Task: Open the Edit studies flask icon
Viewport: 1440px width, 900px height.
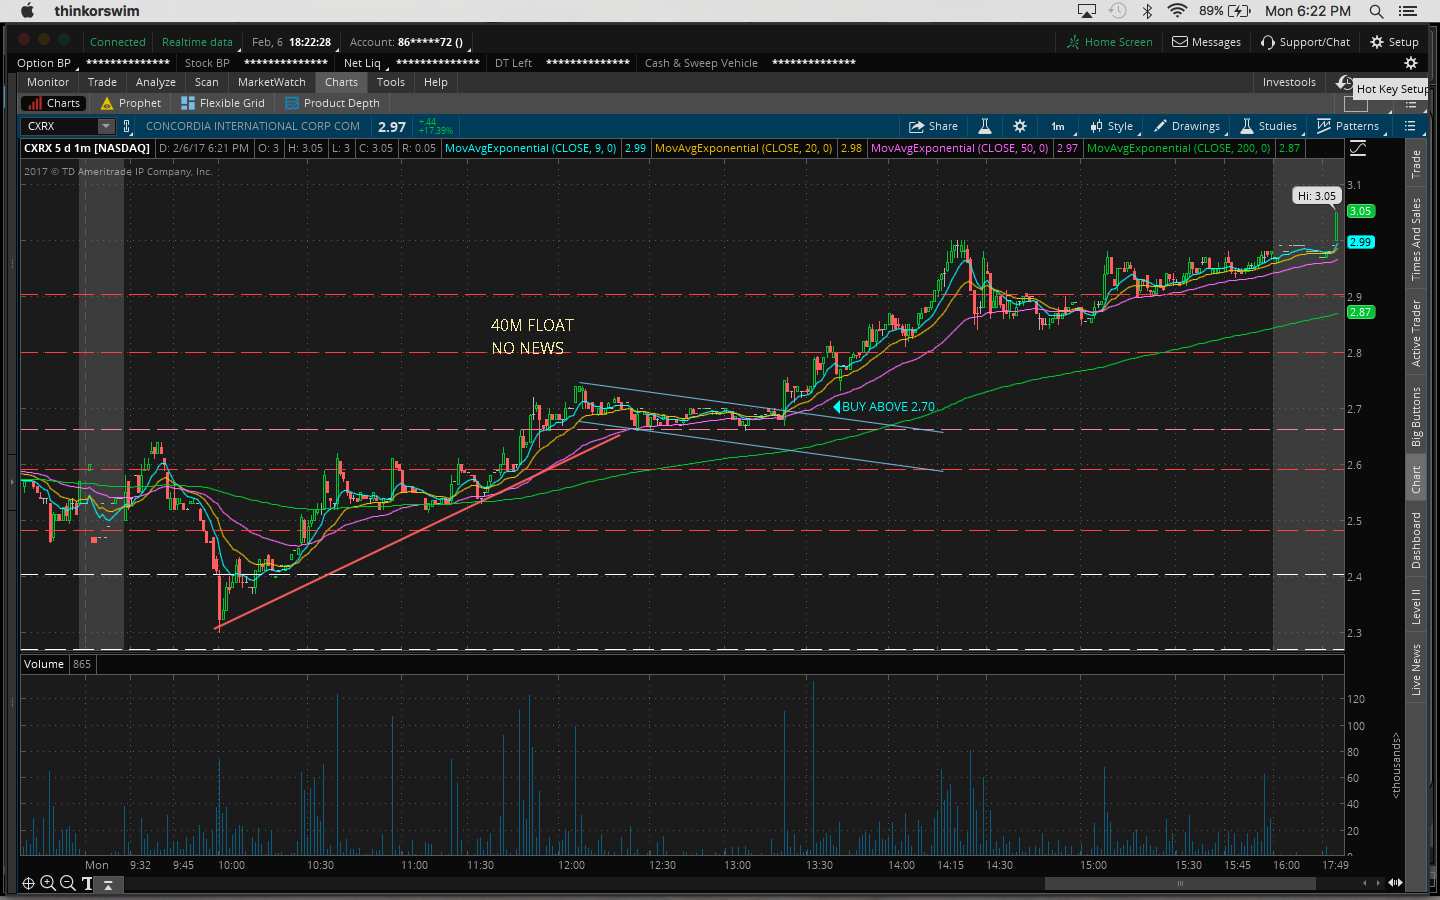Action: pos(985,126)
